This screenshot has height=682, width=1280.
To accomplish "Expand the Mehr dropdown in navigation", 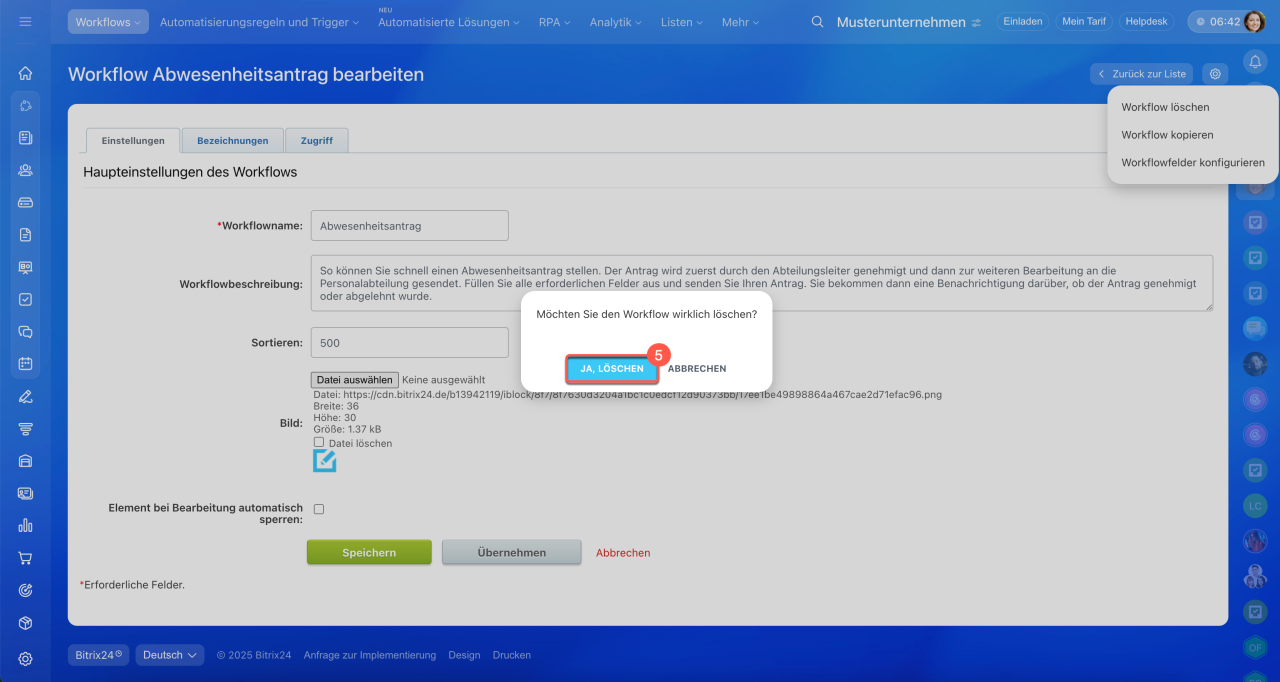I will (740, 22).
